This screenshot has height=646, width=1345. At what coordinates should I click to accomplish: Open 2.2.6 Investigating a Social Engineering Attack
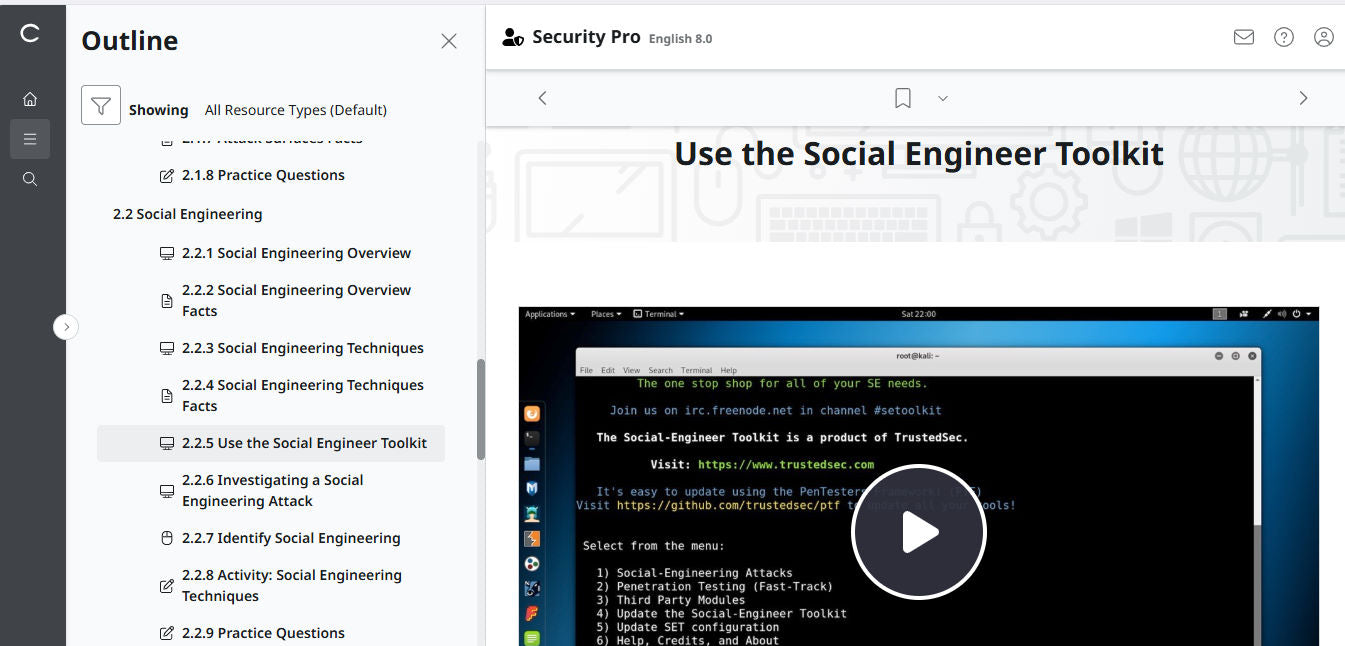click(272, 490)
